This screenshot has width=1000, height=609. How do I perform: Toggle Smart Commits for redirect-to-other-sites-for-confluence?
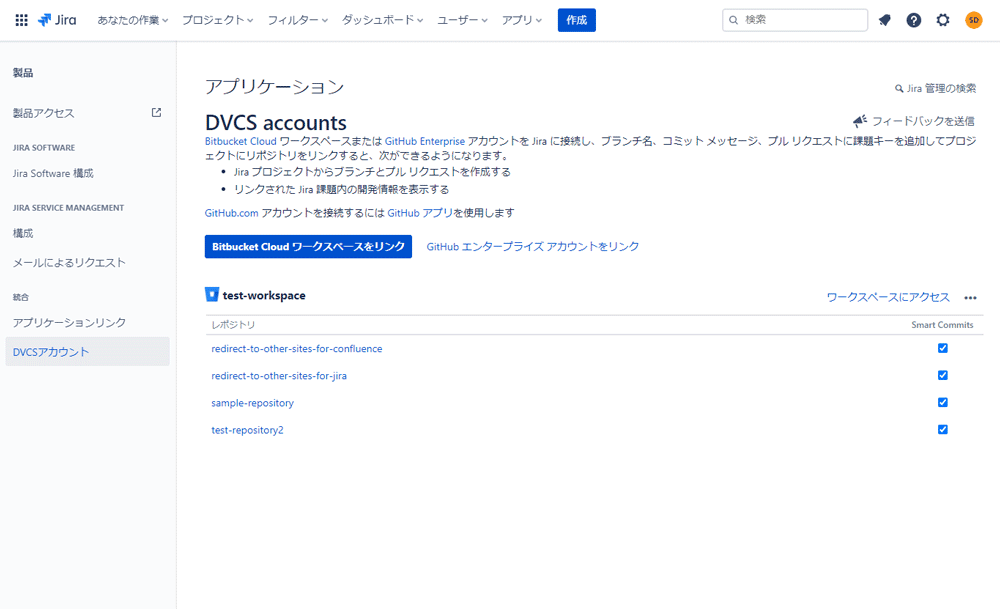943,348
